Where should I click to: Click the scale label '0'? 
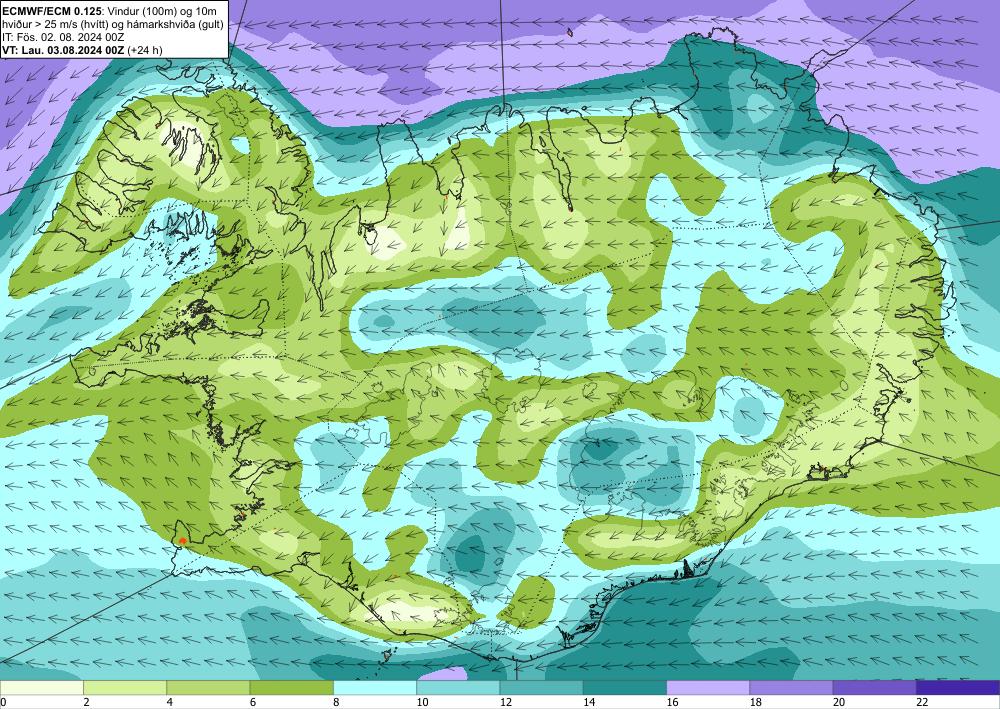pos(3,703)
